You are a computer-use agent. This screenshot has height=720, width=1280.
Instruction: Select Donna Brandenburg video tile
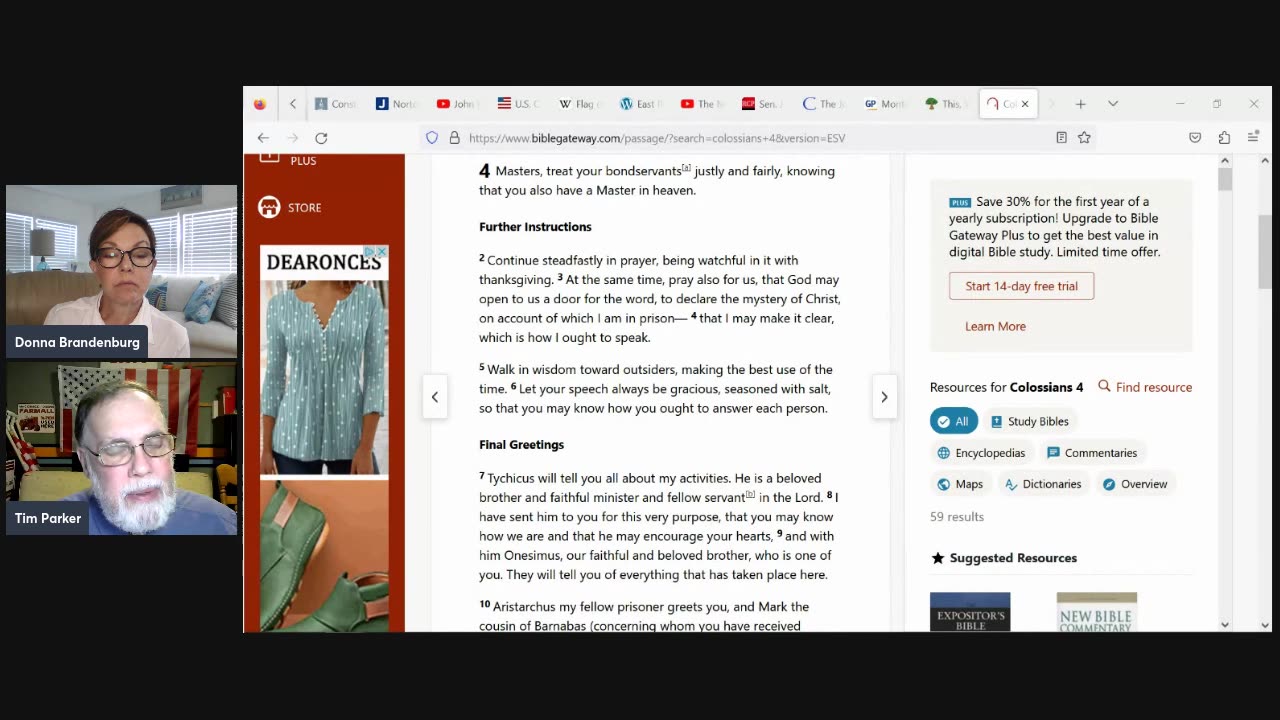click(x=122, y=271)
